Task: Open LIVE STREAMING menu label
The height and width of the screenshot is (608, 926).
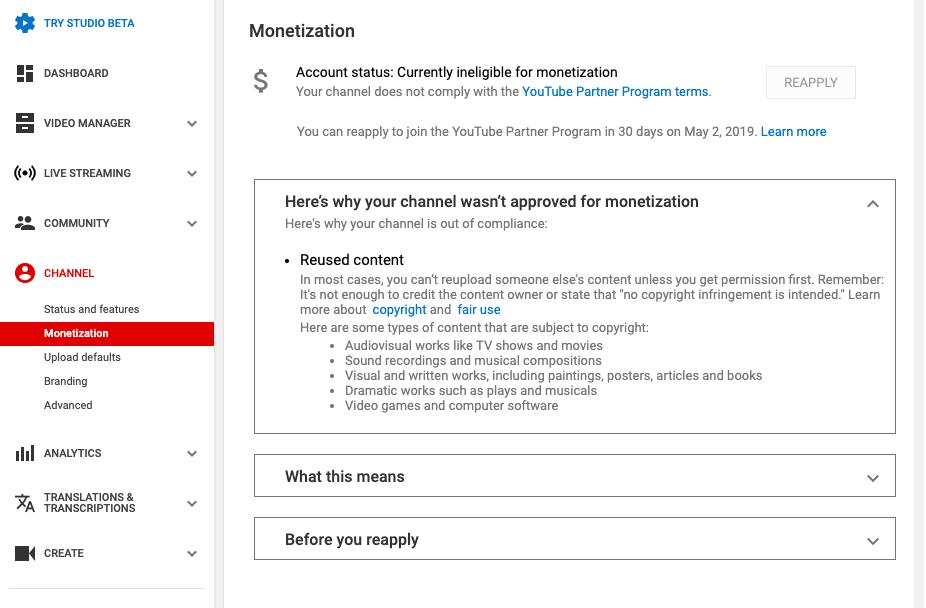Action: pos(87,173)
